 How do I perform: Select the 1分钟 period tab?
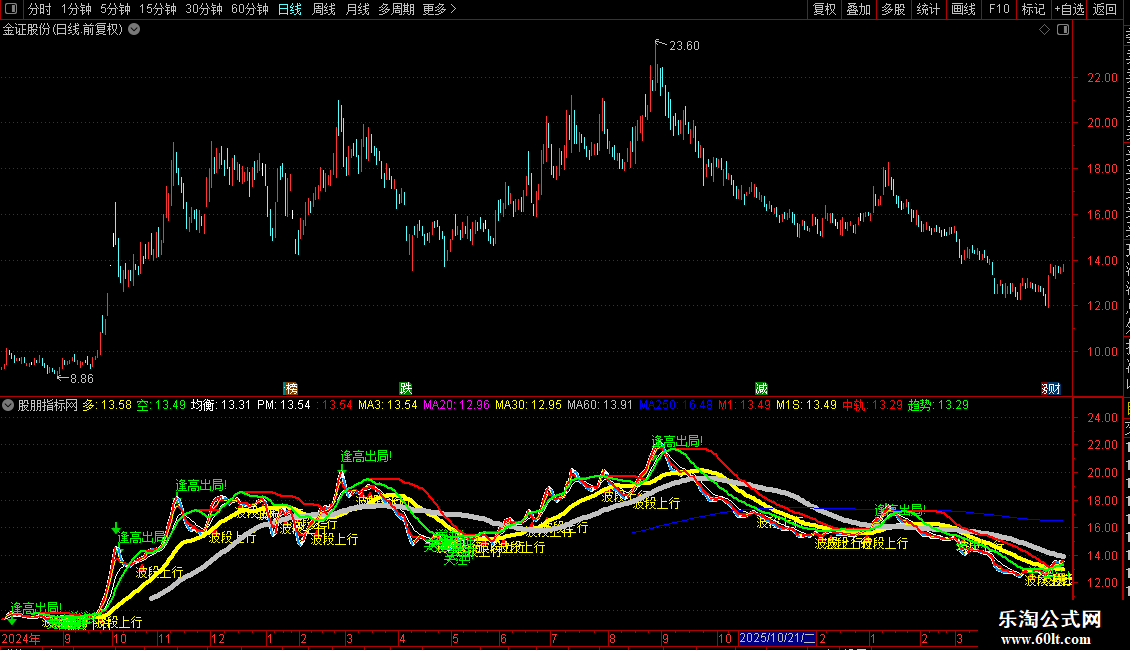tap(76, 9)
